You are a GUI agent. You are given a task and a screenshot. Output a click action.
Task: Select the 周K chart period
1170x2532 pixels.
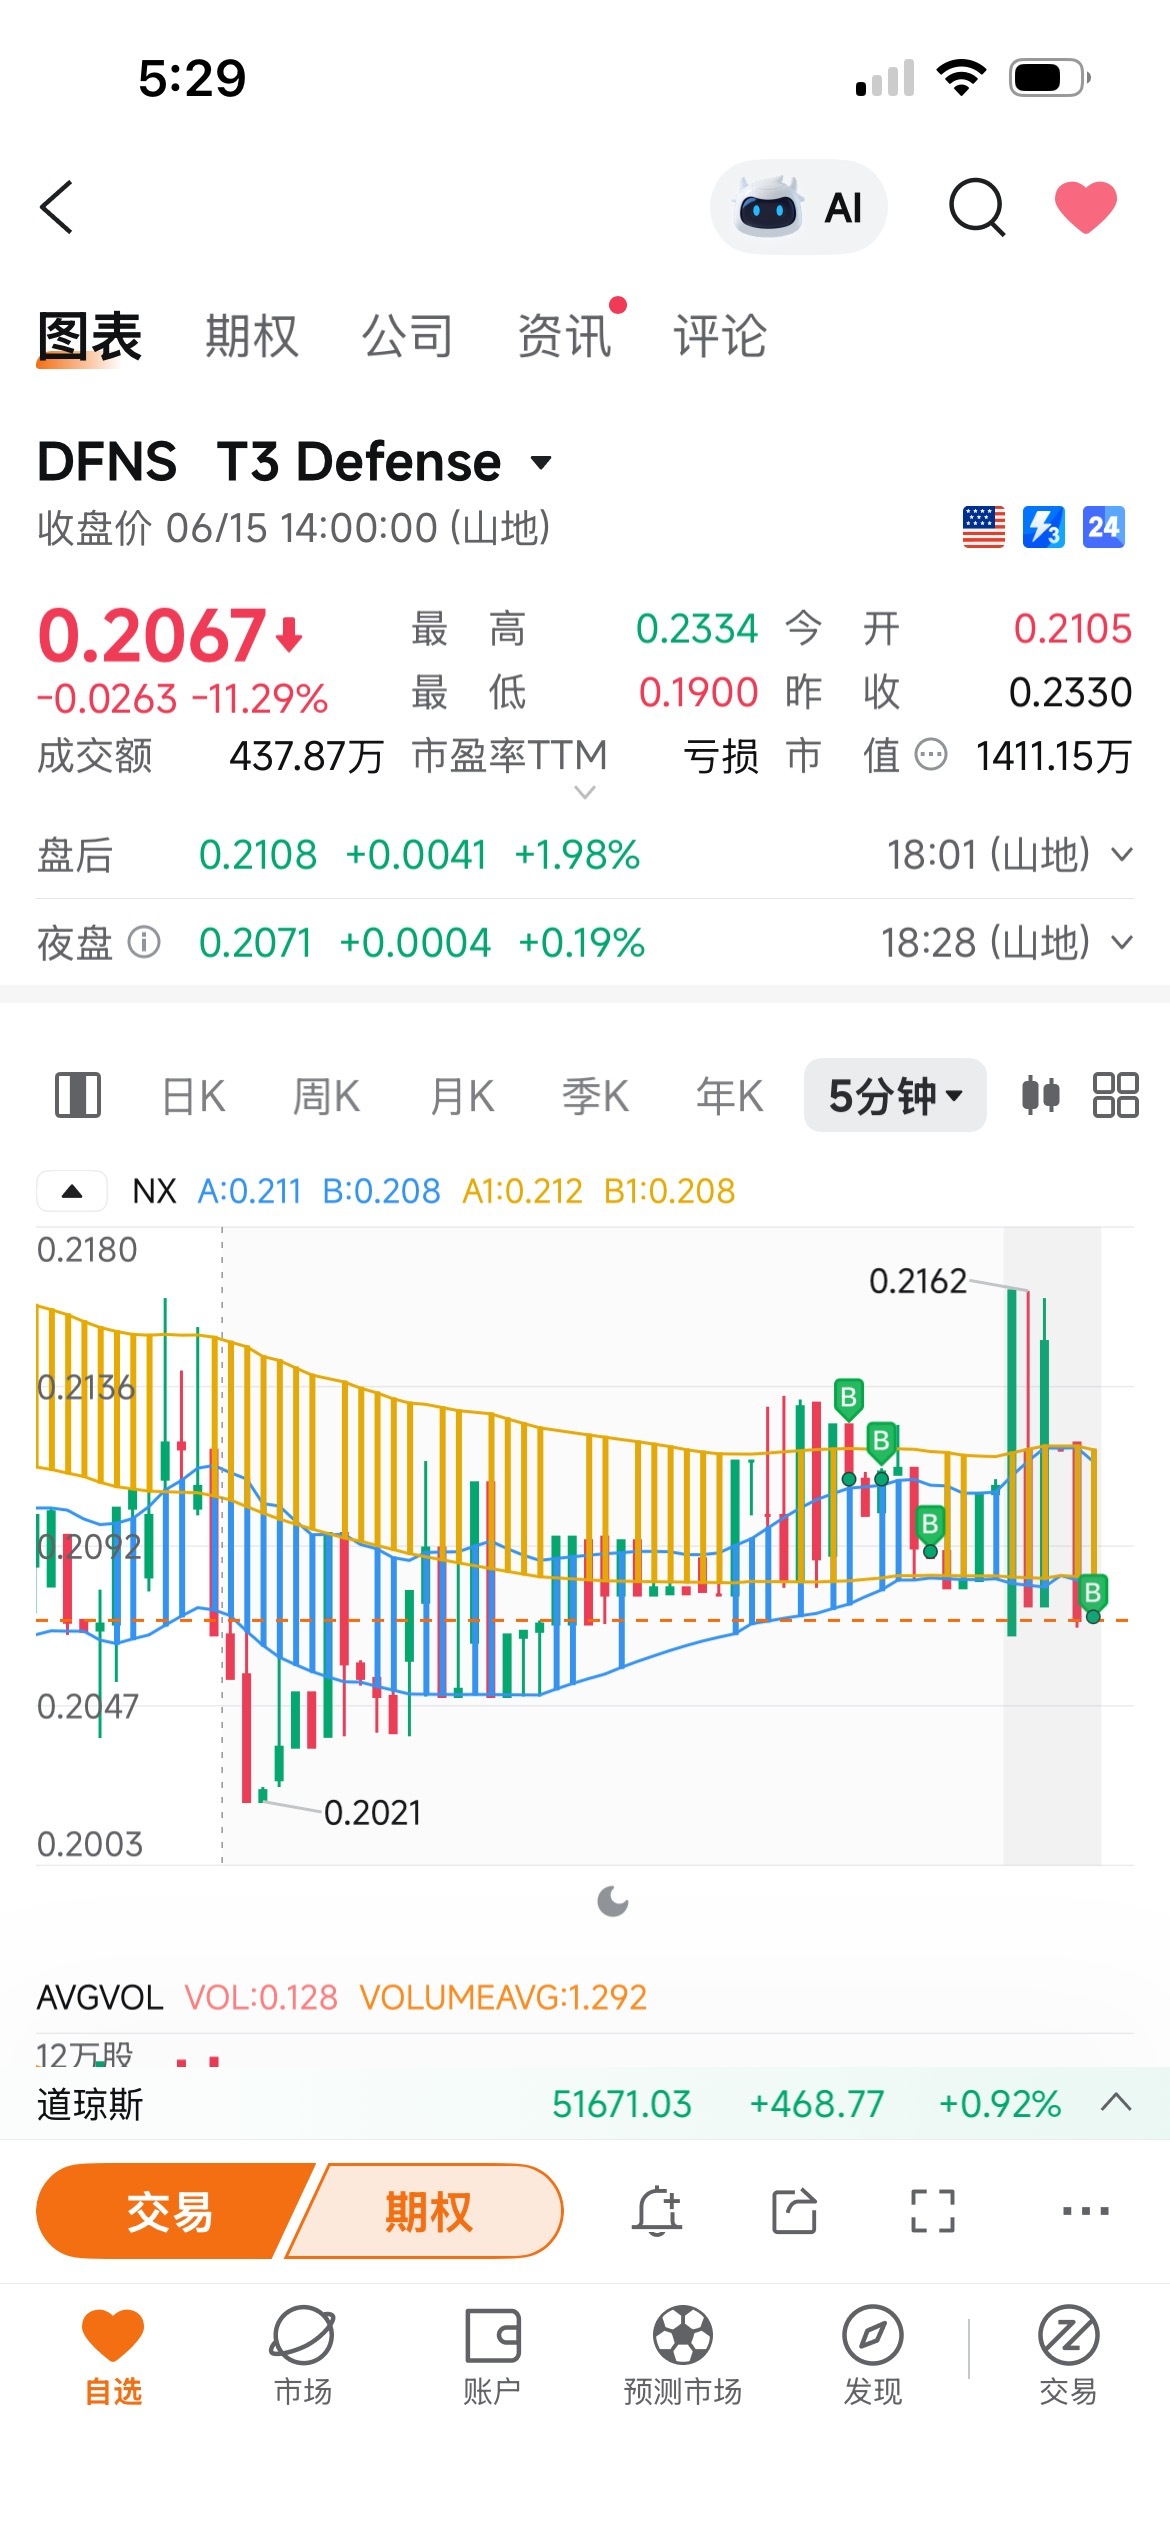[x=326, y=1096]
